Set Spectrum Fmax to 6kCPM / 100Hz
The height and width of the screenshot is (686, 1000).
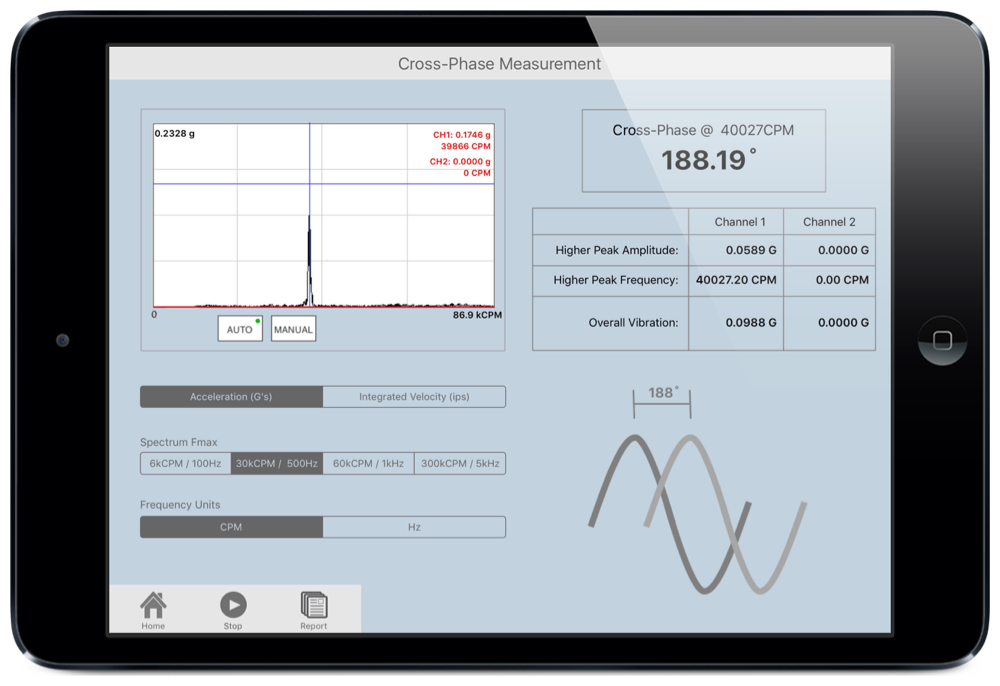(x=186, y=463)
